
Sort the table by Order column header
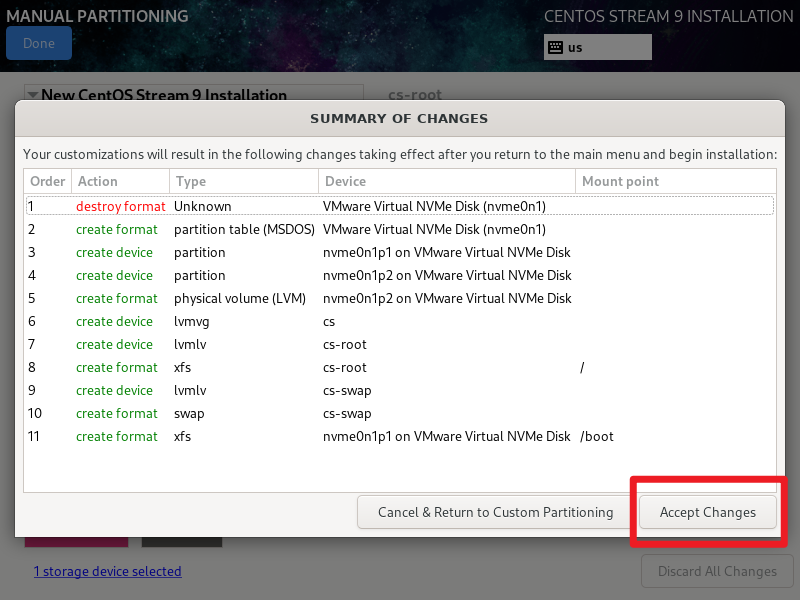pyautogui.click(x=47, y=182)
